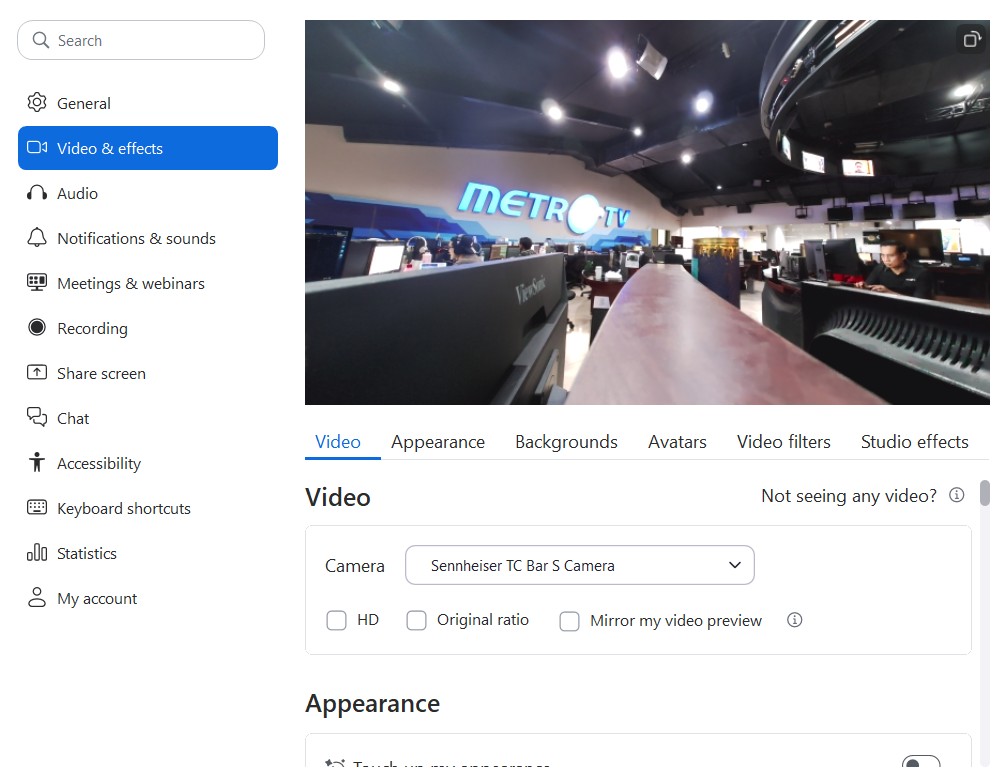This screenshot has height=772, width=1006.
Task: Click the Audio headphones icon
Action: point(37,193)
